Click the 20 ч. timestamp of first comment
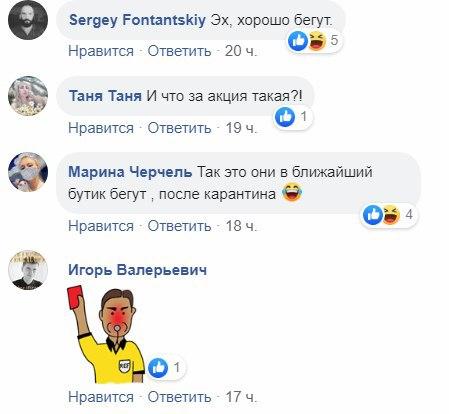The image size is (449, 414). pos(241,51)
